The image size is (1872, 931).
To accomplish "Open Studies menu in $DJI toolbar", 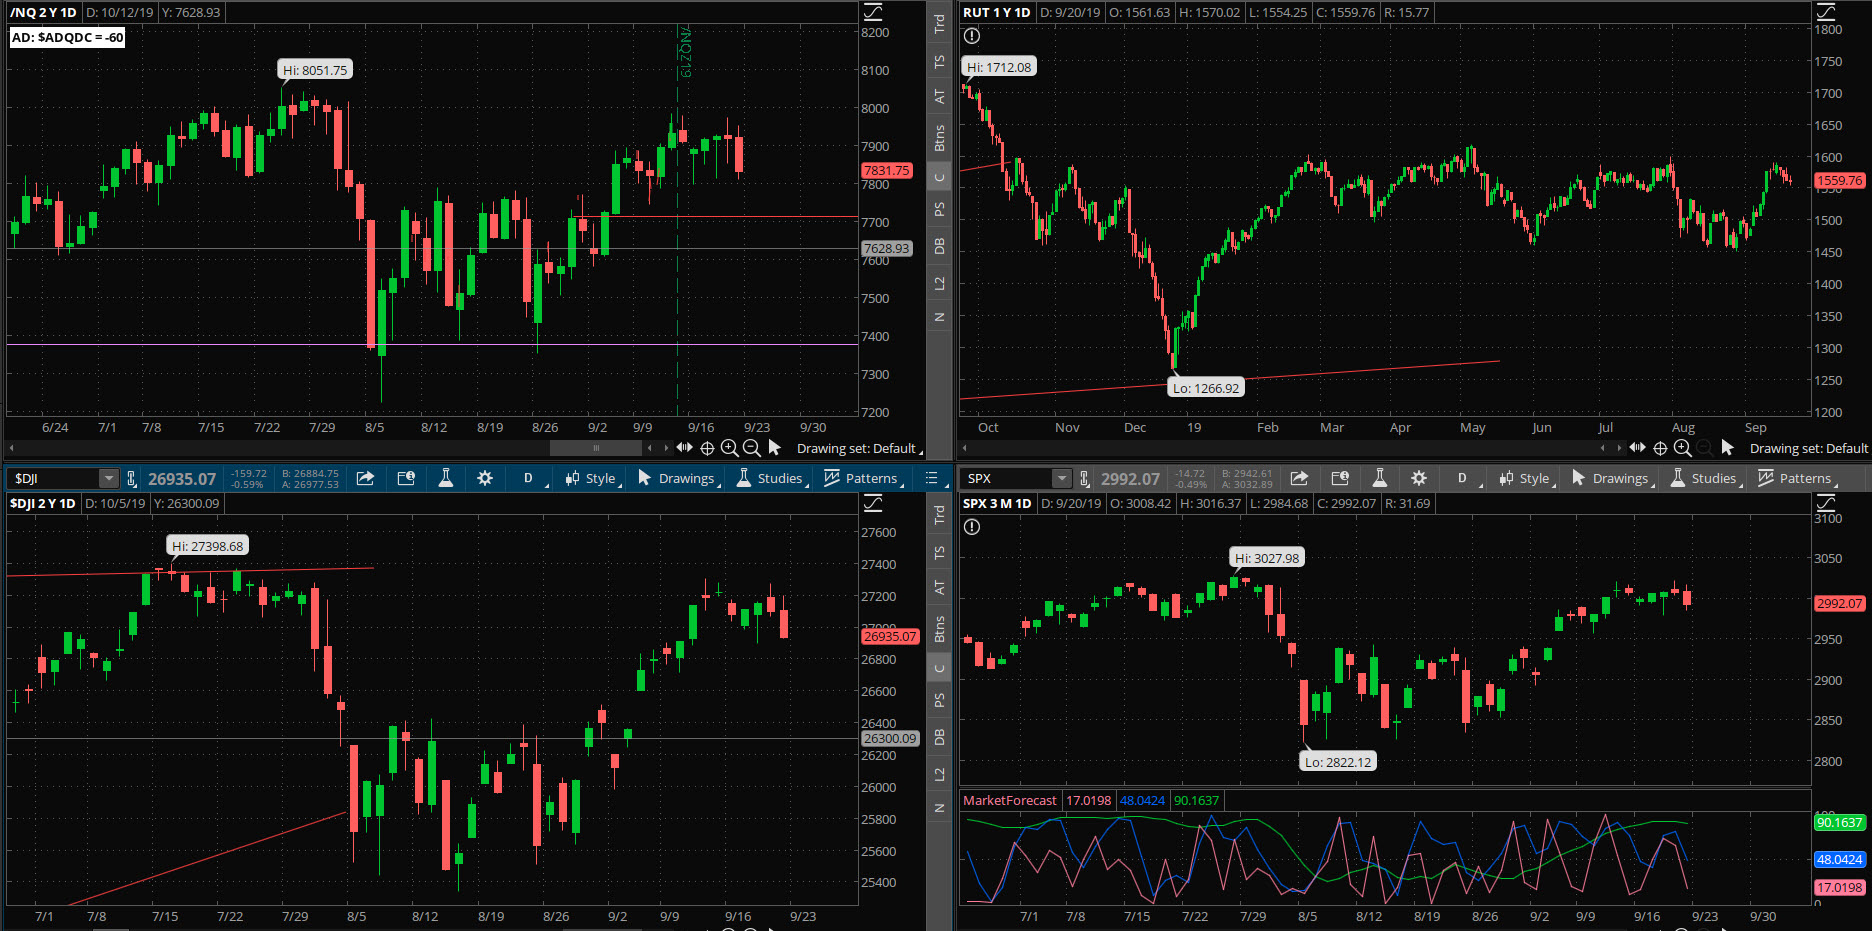I will click(x=771, y=478).
